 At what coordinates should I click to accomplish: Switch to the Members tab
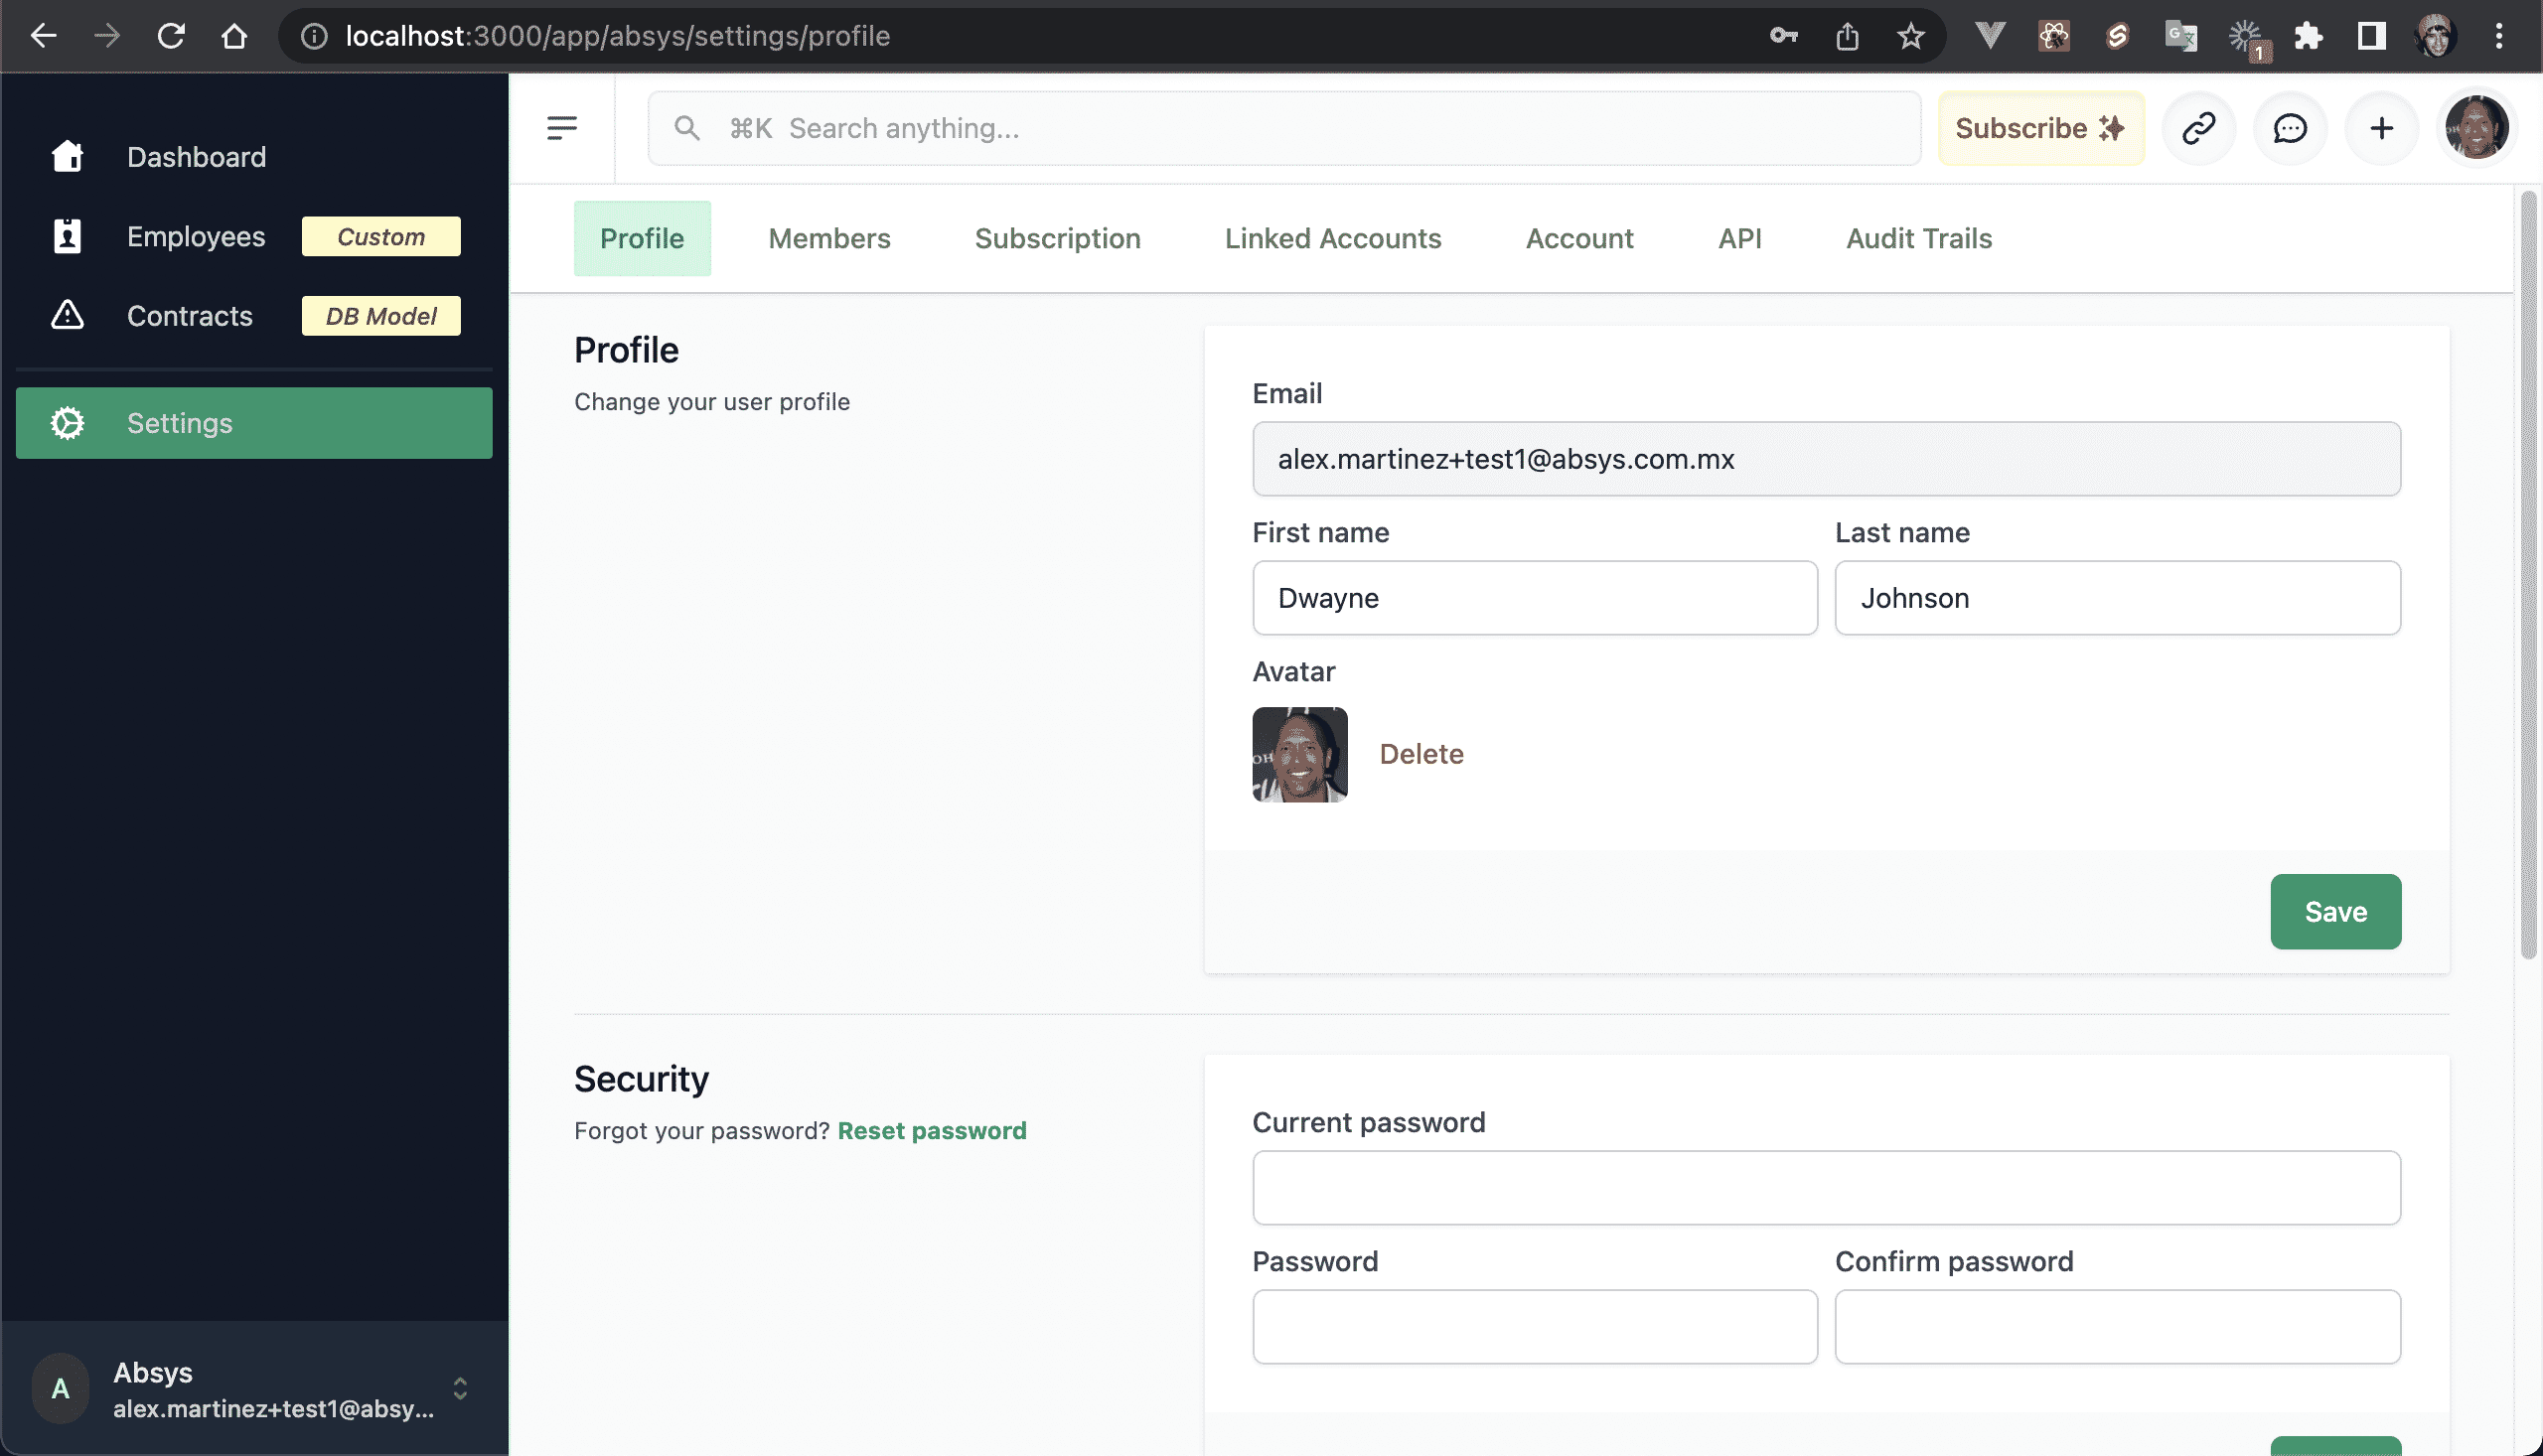coord(827,237)
